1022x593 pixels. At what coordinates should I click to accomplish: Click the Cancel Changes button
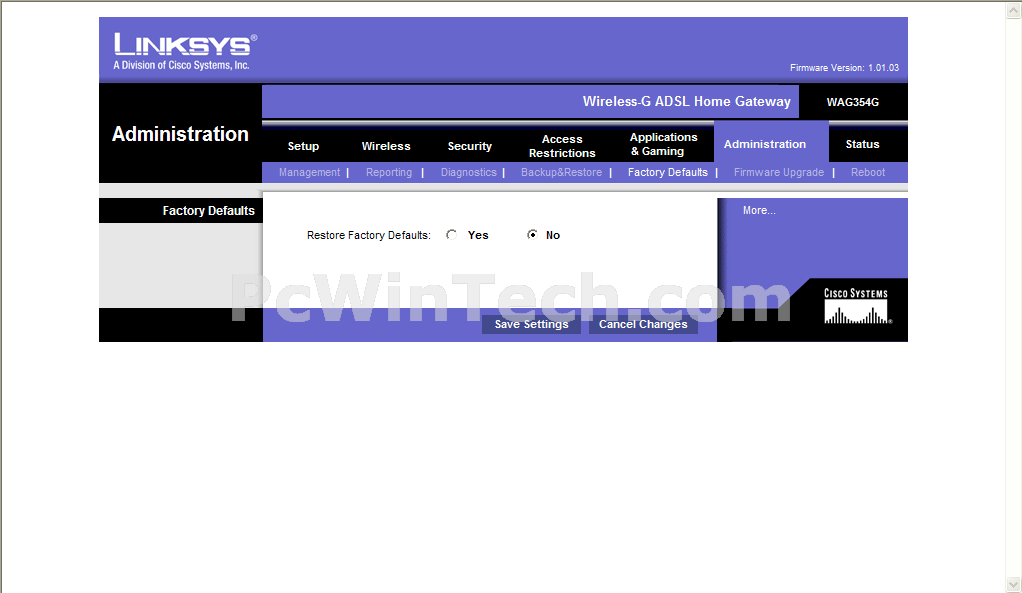pyautogui.click(x=643, y=324)
